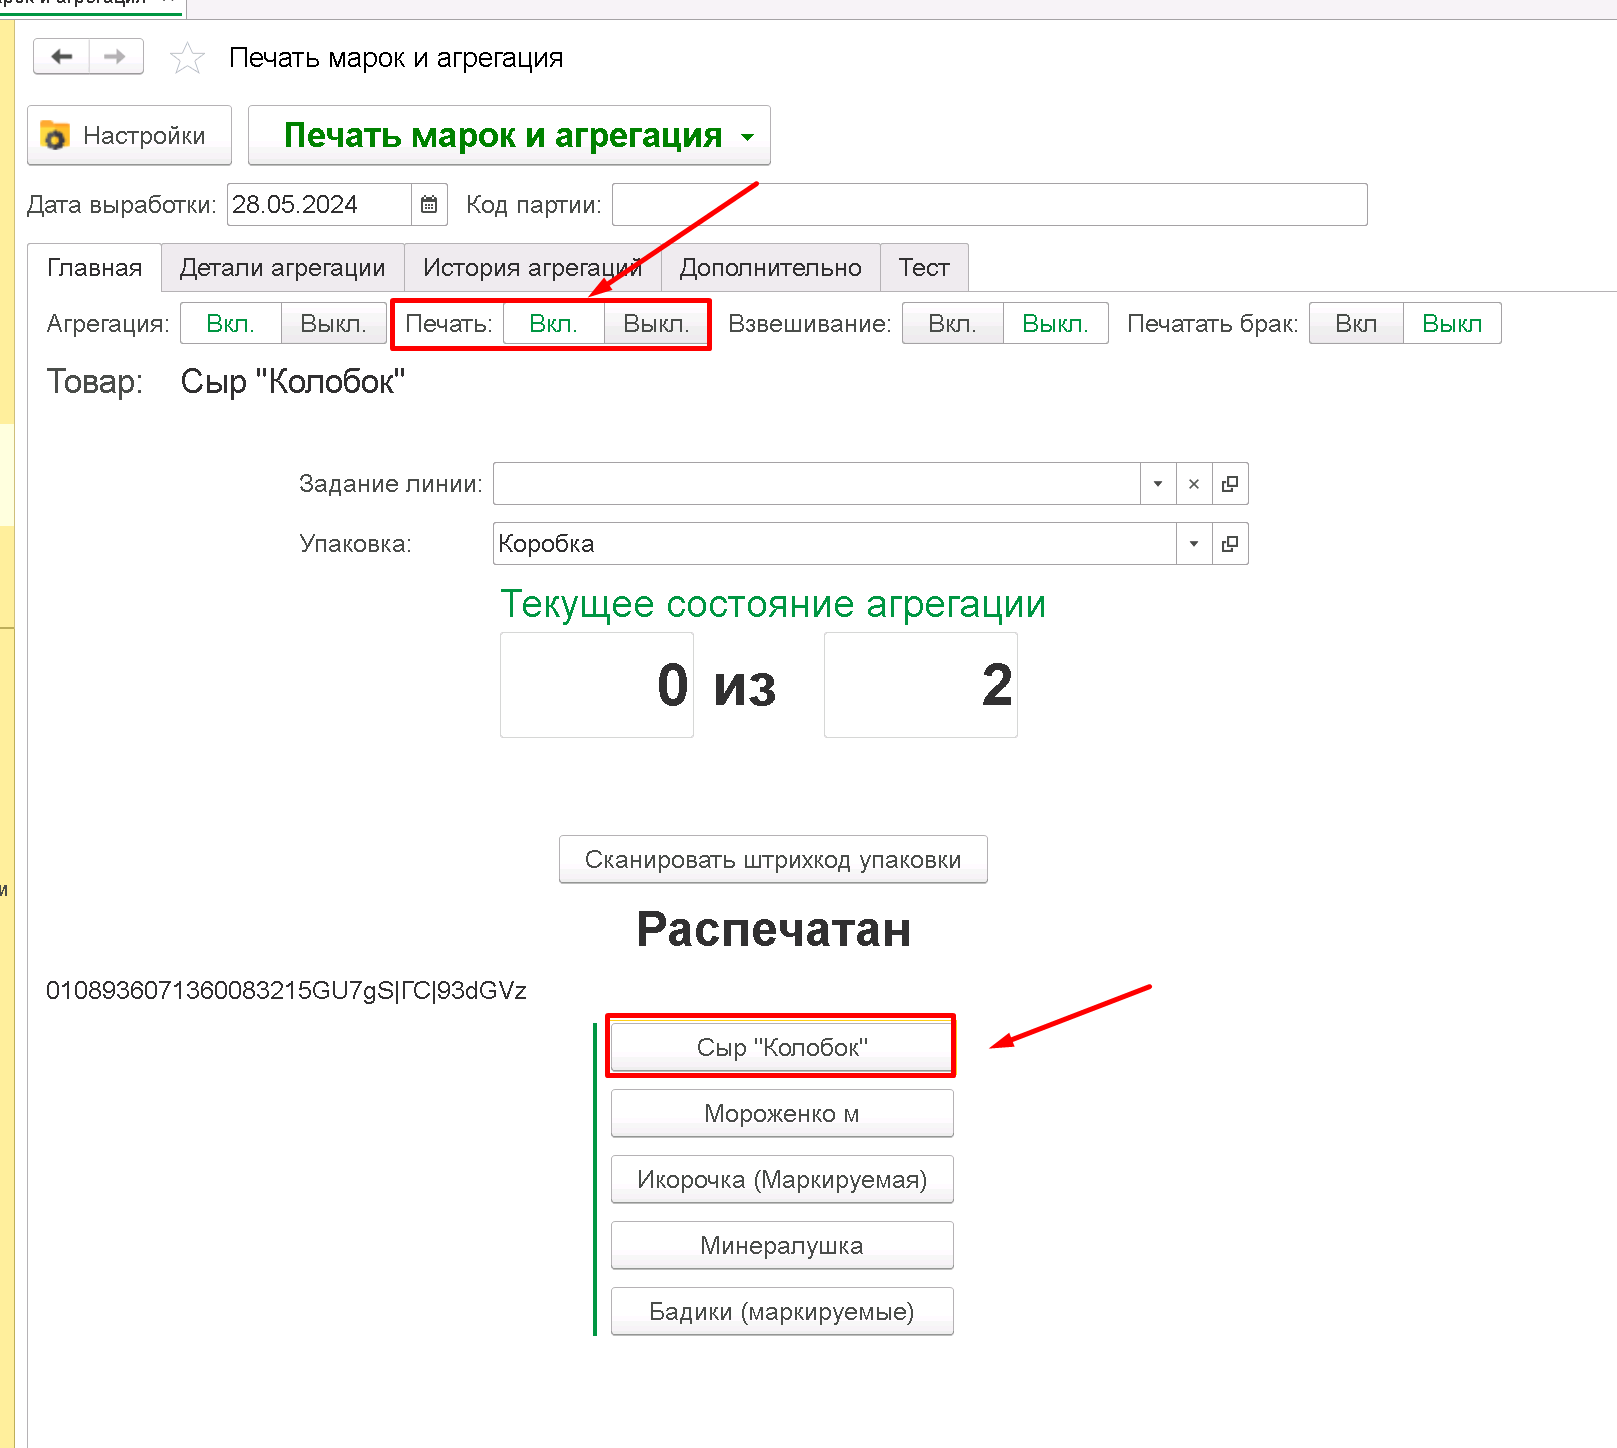Select product Сыр "Колобок"
Screen dimensions: 1617x1448
(782, 1047)
